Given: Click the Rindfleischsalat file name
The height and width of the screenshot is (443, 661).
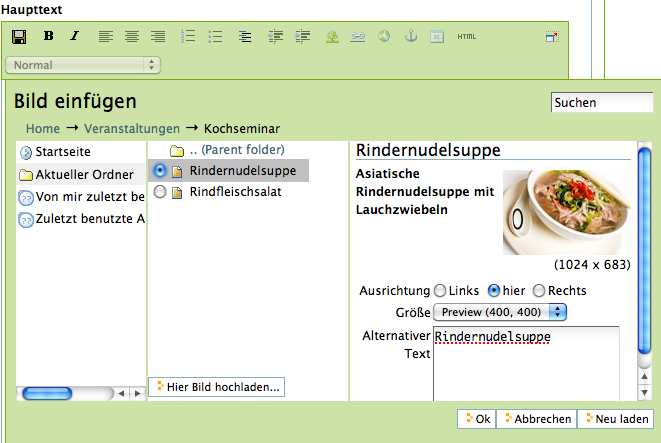Looking at the screenshot, I should point(235,192).
